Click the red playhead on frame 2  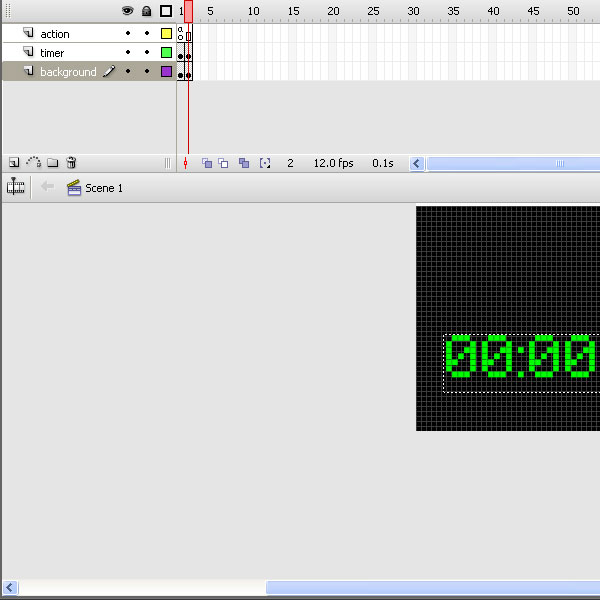pos(188,11)
